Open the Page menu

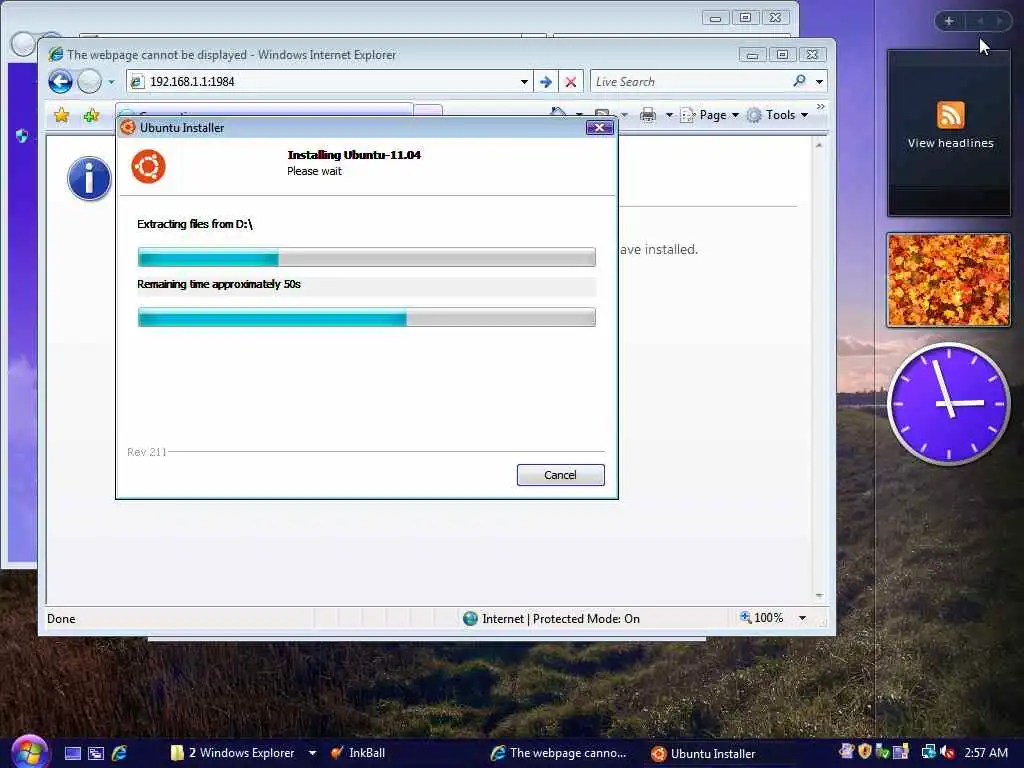click(x=709, y=115)
